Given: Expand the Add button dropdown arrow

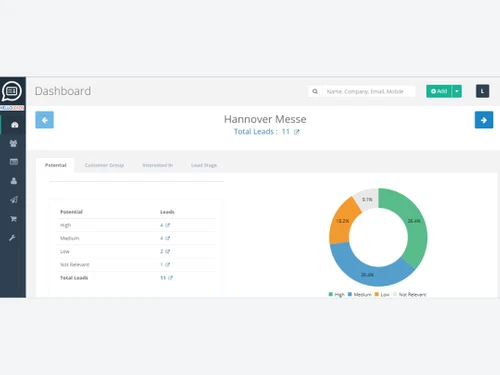Looking at the screenshot, I should (457, 91).
